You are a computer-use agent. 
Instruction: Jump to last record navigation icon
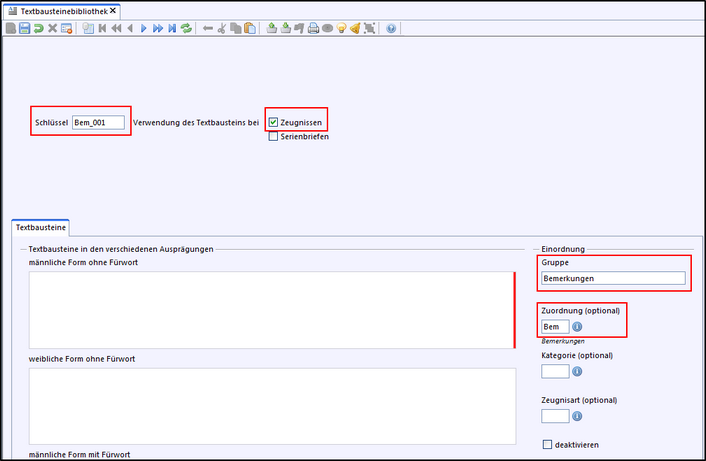point(172,28)
